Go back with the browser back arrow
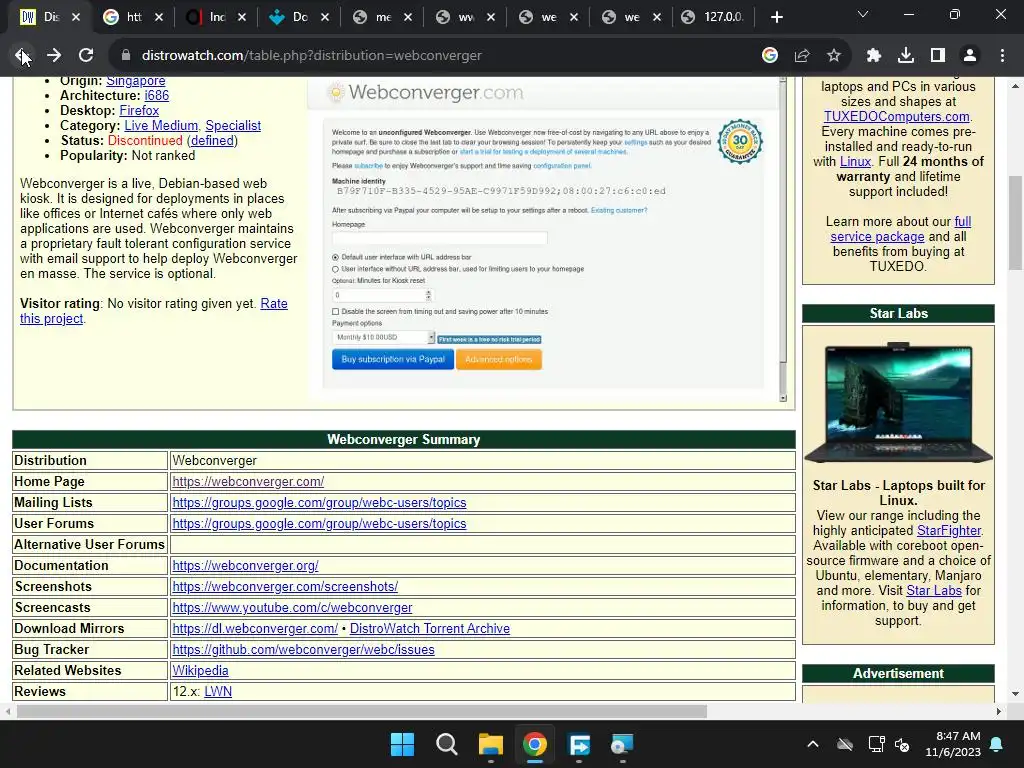The image size is (1024, 768). tap(22, 56)
